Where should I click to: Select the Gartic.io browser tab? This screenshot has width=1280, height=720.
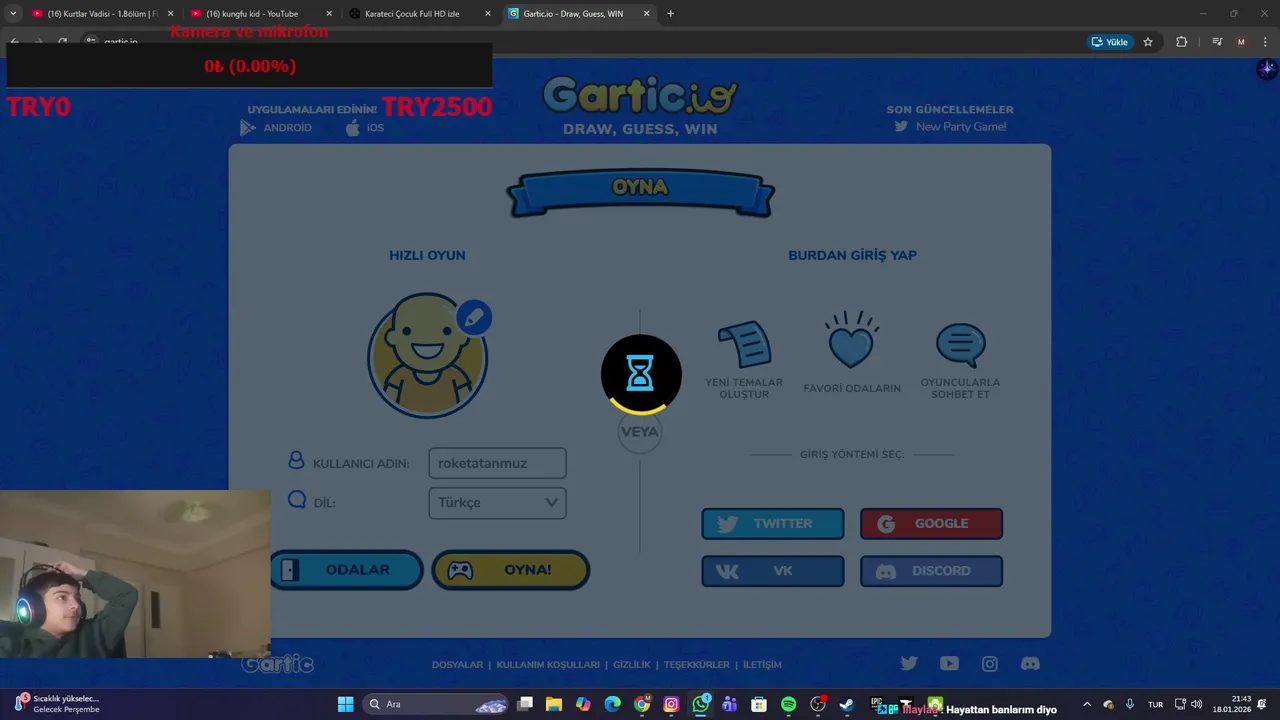pos(578,14)
